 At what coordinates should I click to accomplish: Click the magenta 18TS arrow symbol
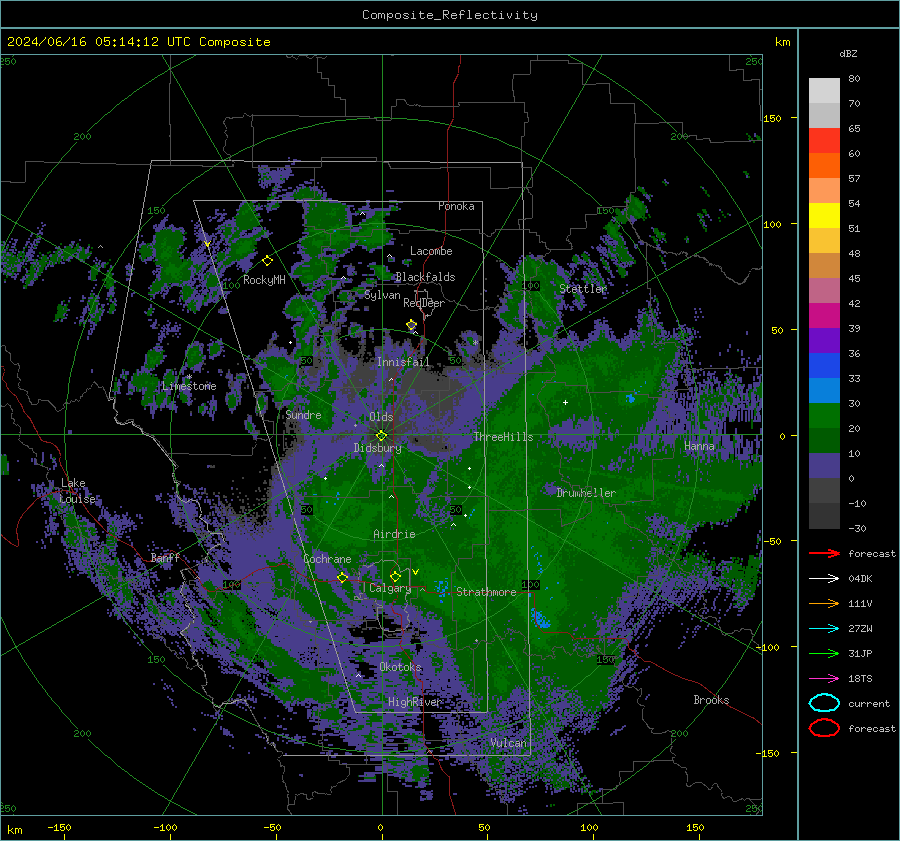tap(824, 679)
